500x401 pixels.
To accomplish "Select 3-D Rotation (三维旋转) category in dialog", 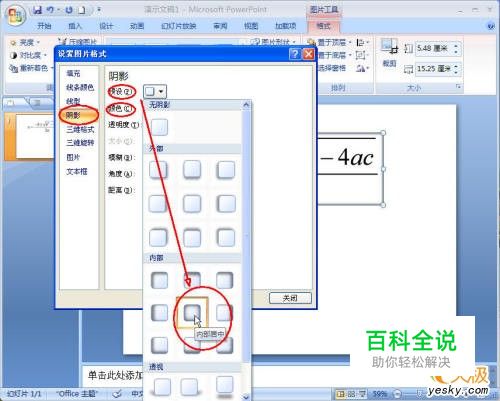I will point(80,143).
